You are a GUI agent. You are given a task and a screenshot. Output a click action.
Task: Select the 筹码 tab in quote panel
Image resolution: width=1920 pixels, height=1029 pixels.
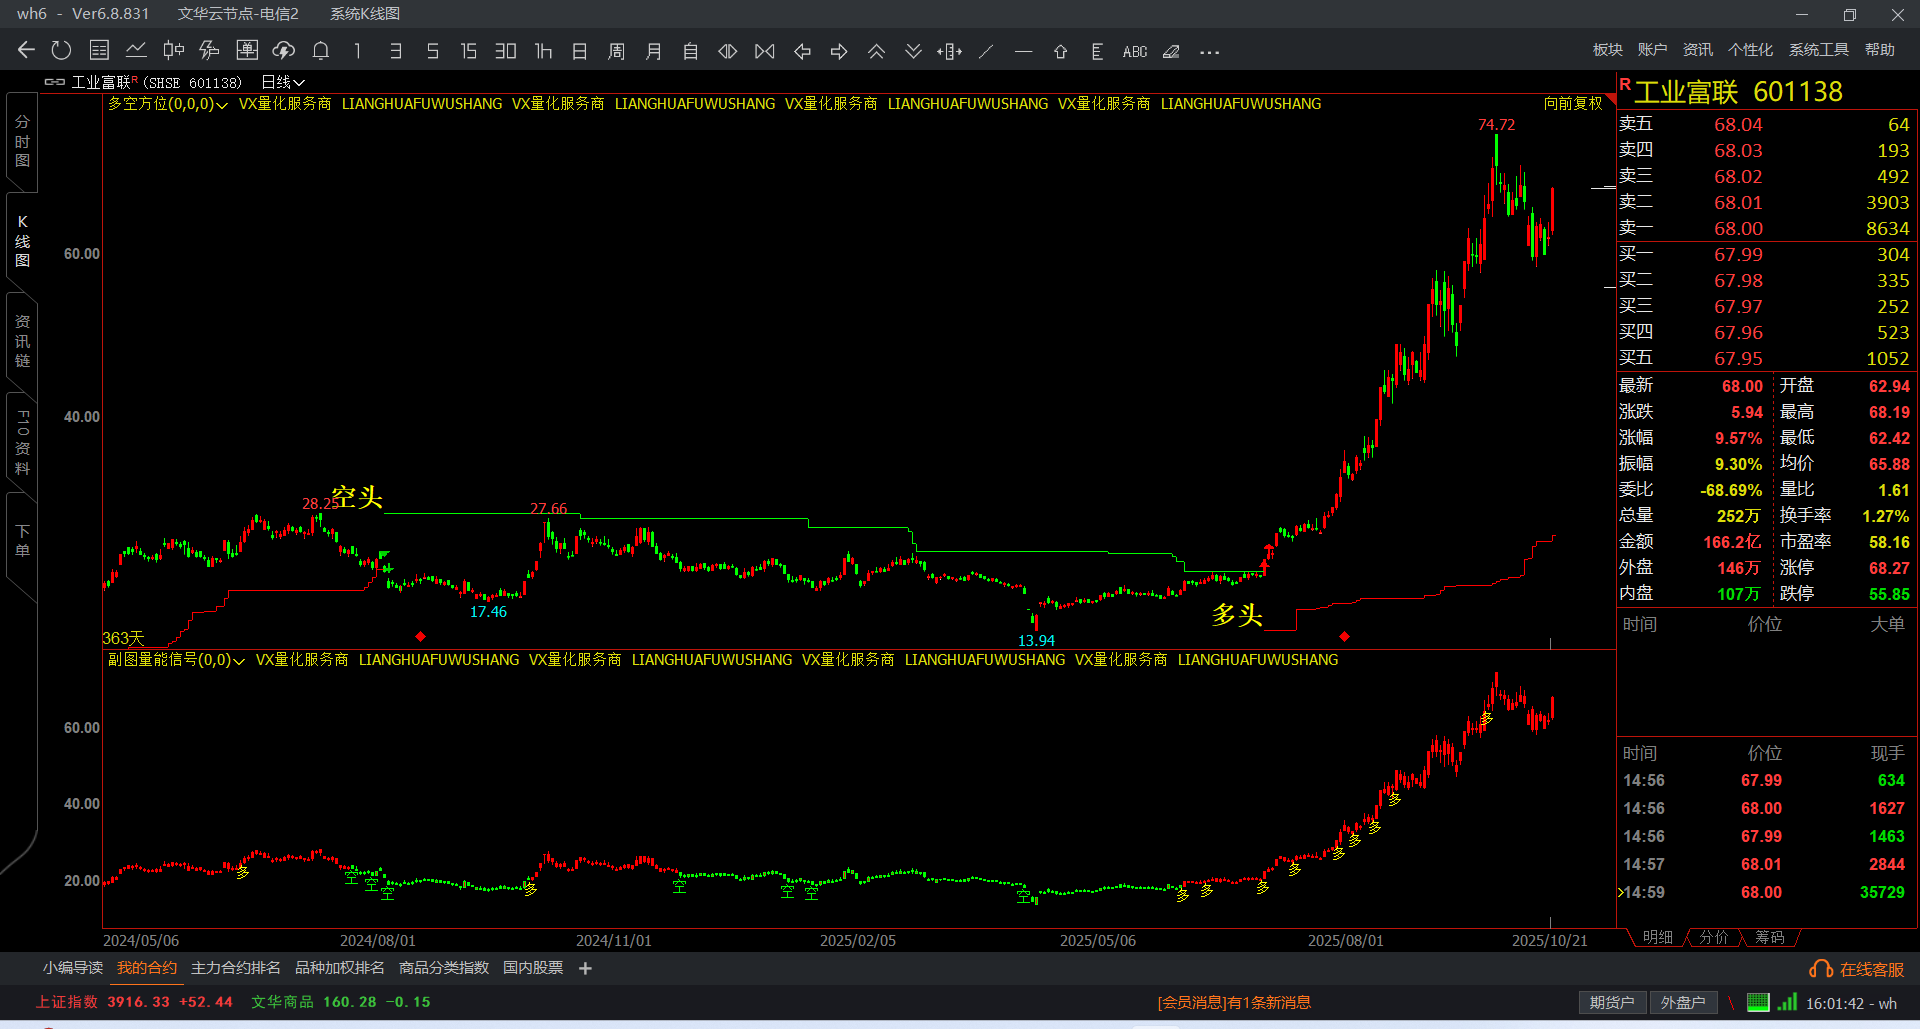pyautogui.click(x=1769, y=937)
